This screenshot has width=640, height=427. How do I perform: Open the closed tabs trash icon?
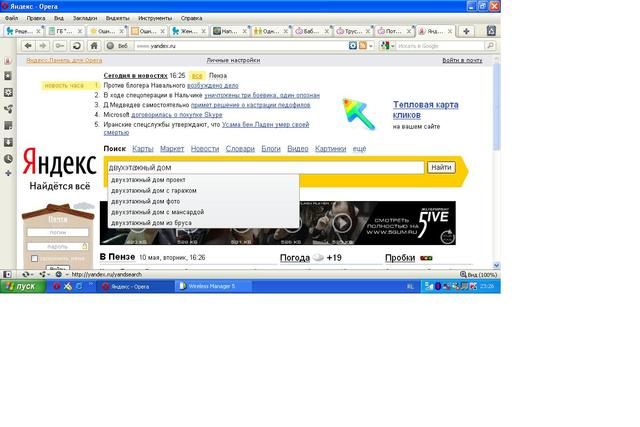pyautogui.click(x=491, y=31)
